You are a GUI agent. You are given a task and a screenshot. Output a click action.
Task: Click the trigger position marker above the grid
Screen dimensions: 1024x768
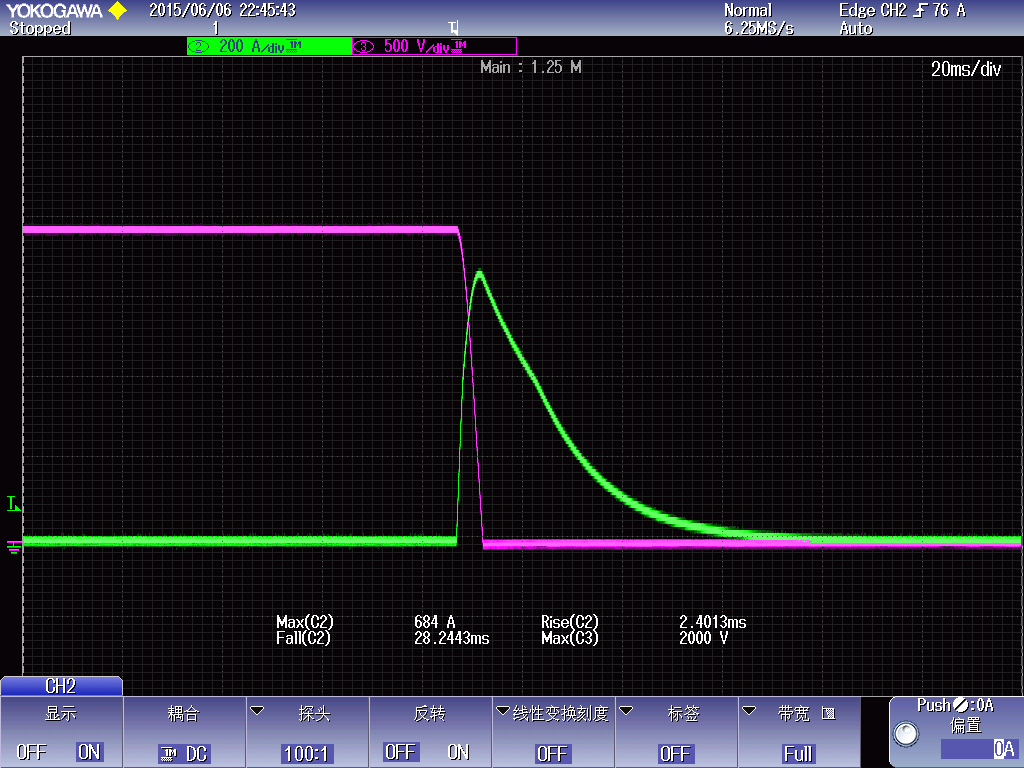[453, 27]
